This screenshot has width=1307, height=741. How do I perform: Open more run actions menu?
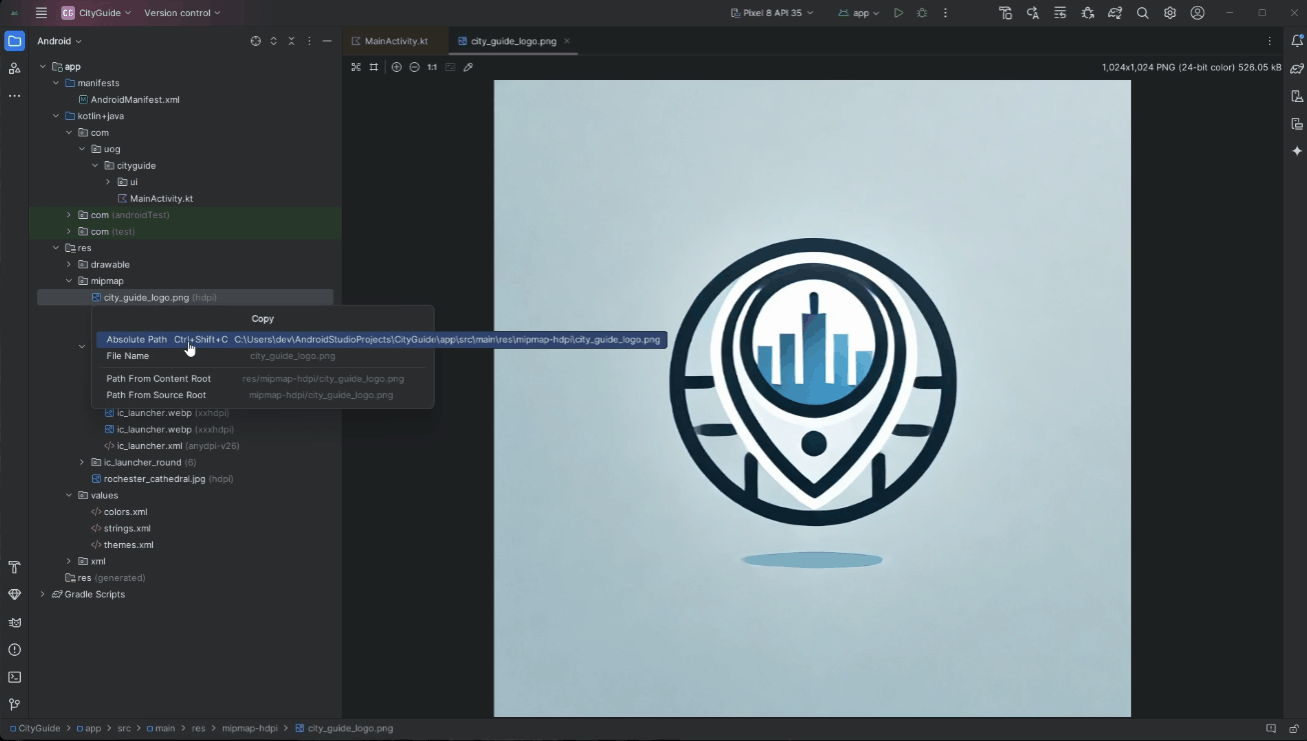click(x=945, y=13)
